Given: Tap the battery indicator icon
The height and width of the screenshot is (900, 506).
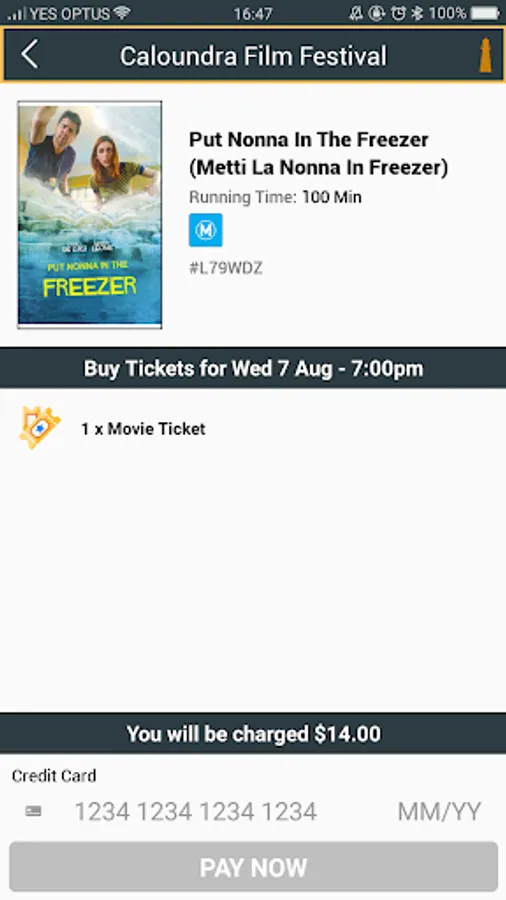Looking at the screenshot, I should (485, 13).
